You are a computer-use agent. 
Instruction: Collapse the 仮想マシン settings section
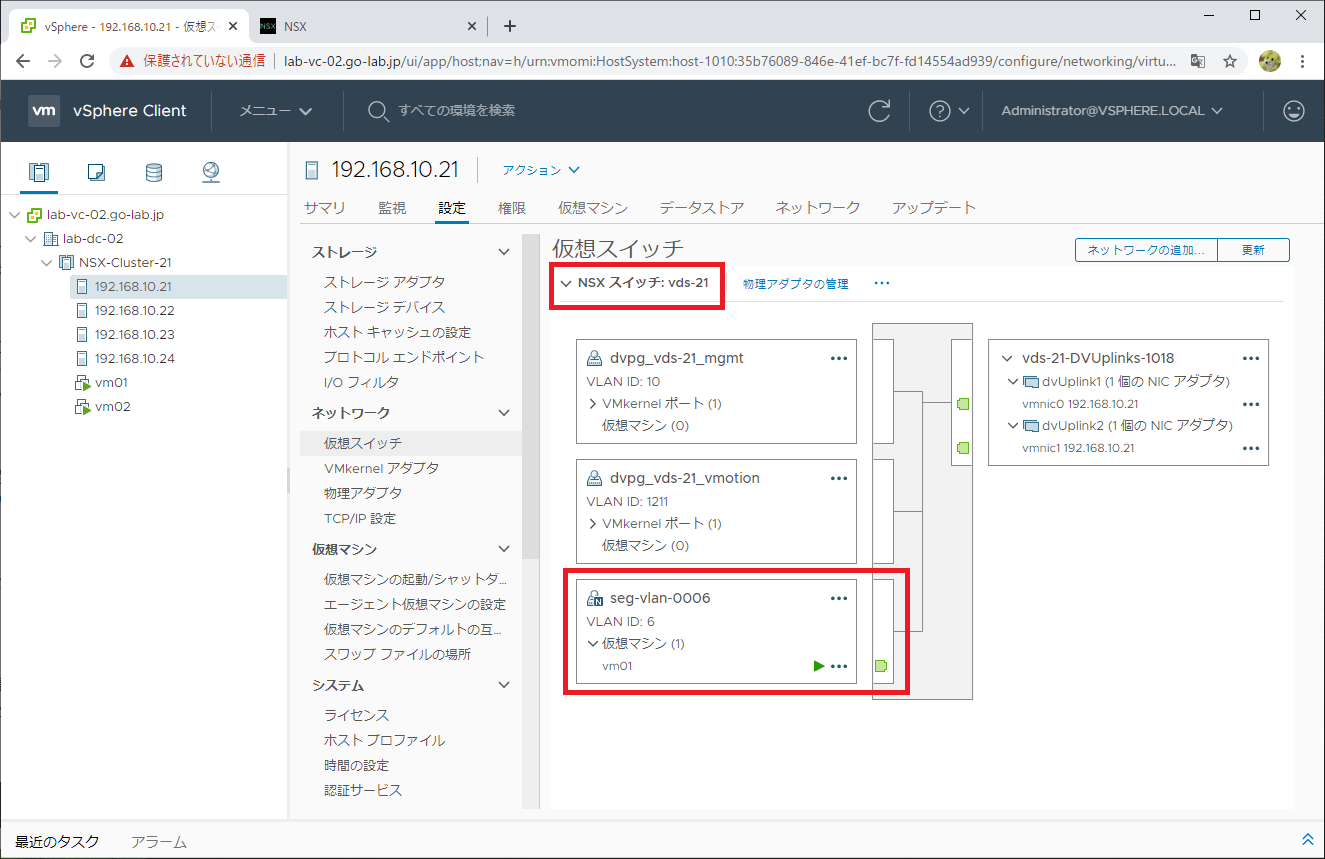(x=504, y=549)
